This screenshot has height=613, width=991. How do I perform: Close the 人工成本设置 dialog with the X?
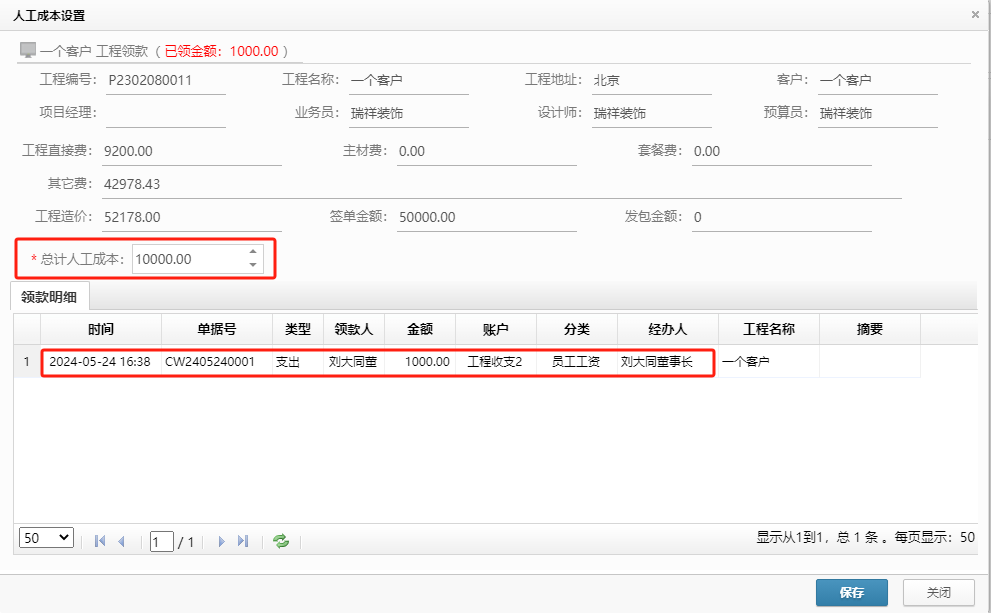point(975,14)
